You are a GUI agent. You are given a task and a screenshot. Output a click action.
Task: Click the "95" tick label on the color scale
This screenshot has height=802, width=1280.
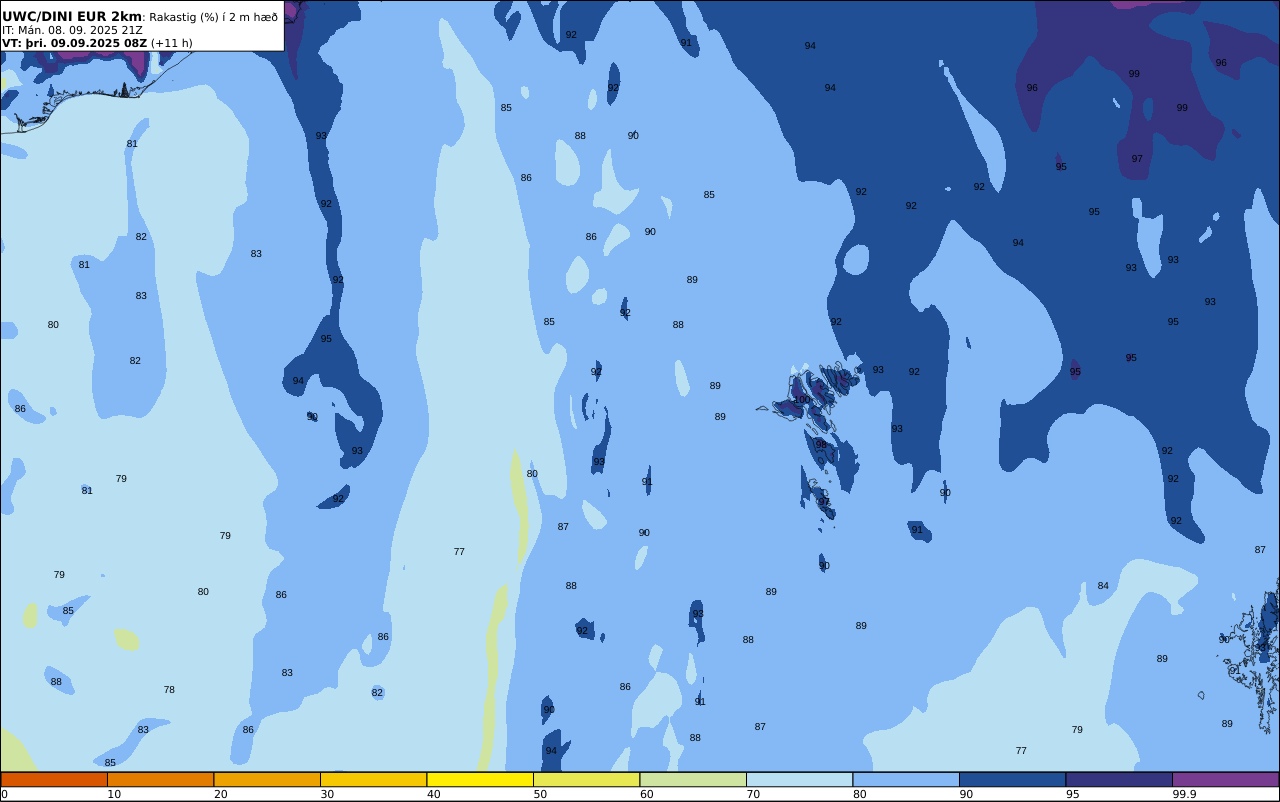click(x=1072, y=794)
